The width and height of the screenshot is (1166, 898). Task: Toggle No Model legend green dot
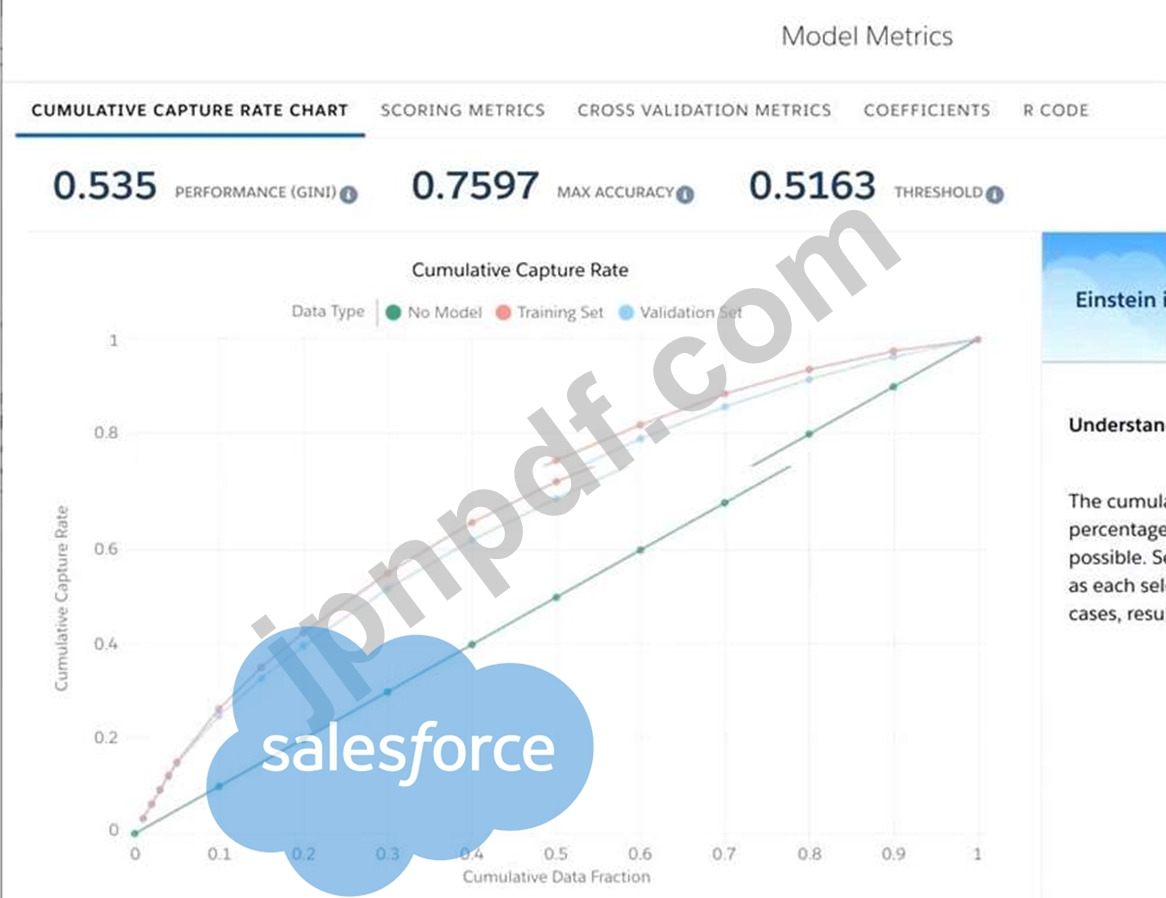pyautogui.click(x=393, y=313)
